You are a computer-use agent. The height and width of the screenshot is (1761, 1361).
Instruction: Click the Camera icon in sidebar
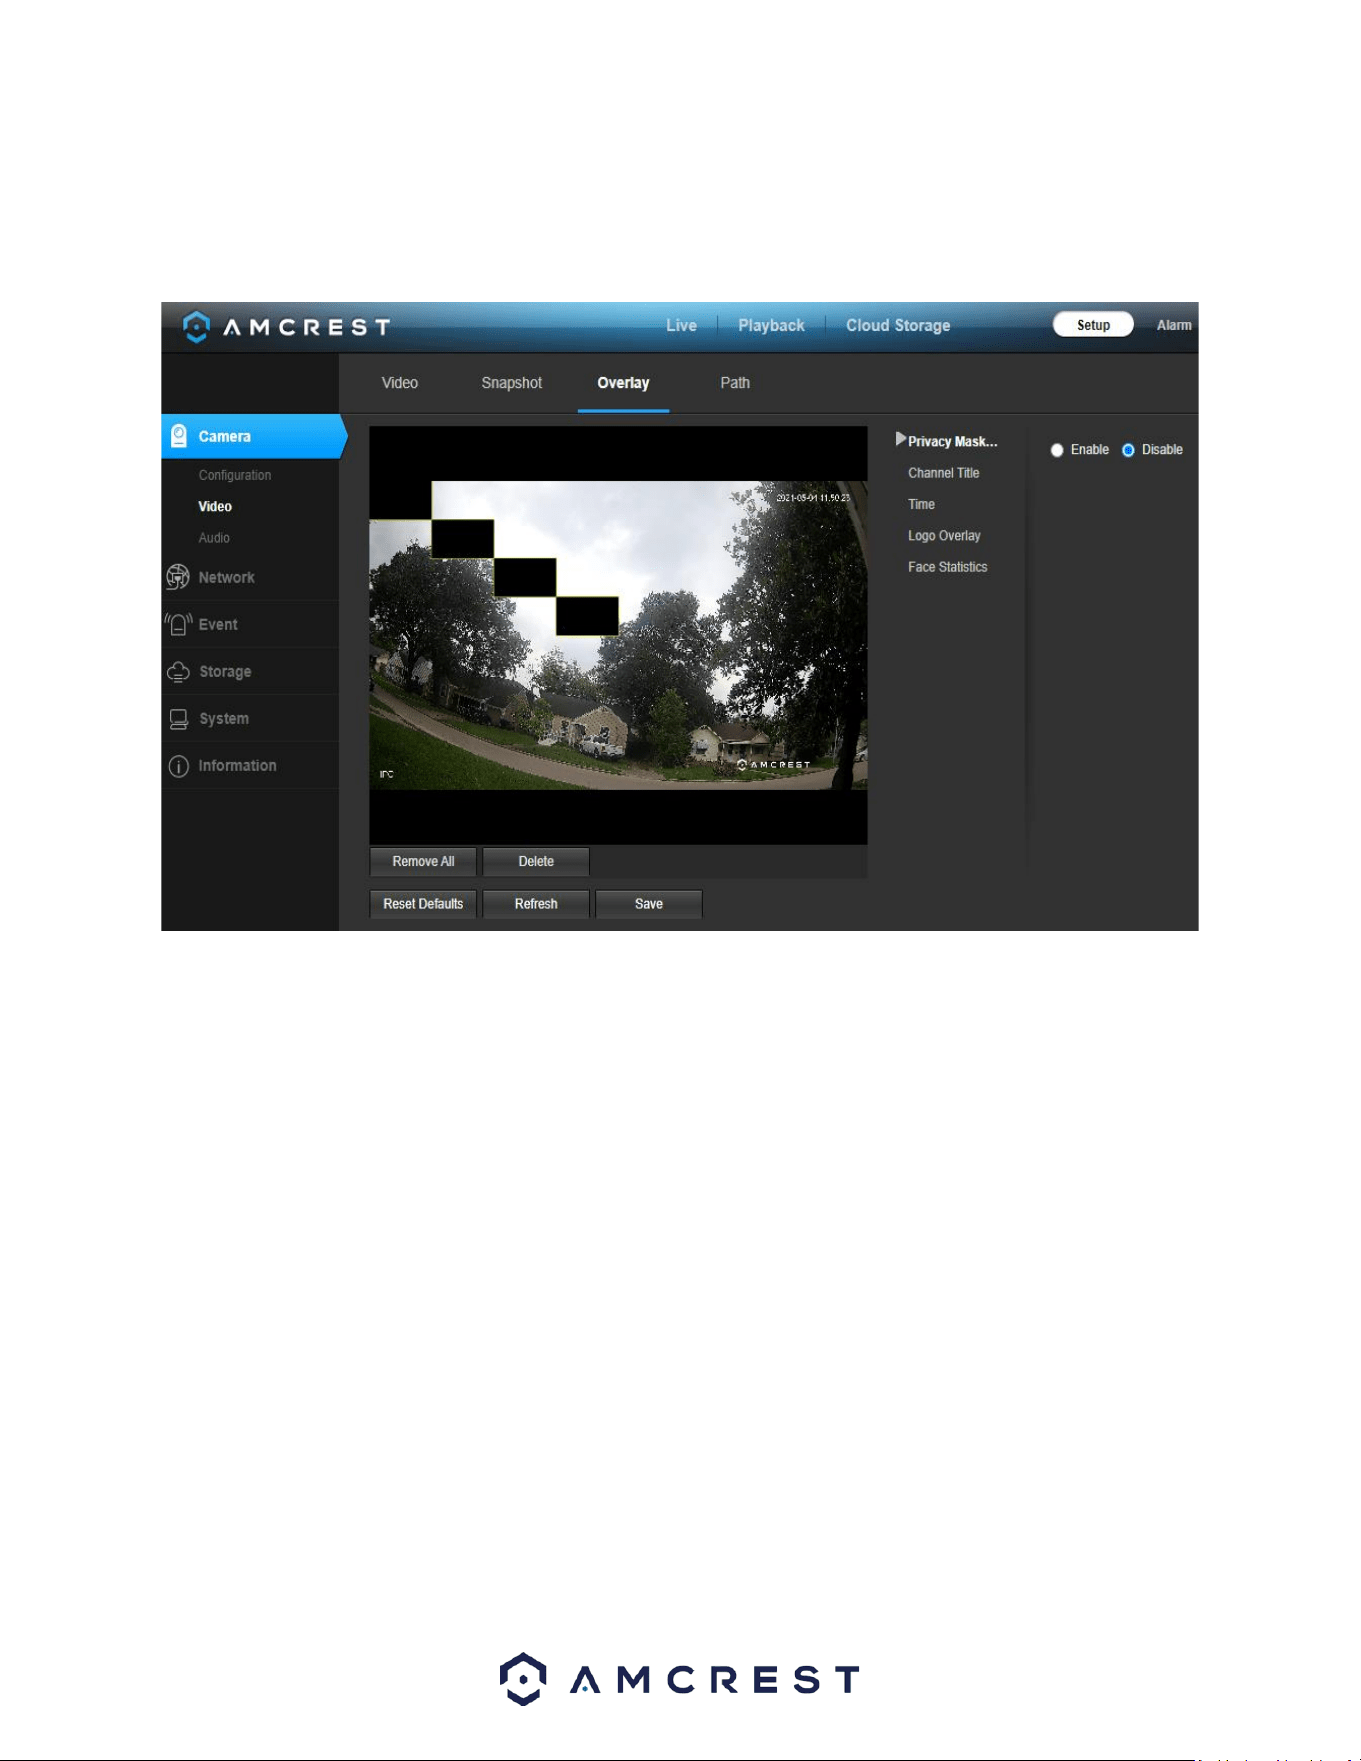(179, 436)
